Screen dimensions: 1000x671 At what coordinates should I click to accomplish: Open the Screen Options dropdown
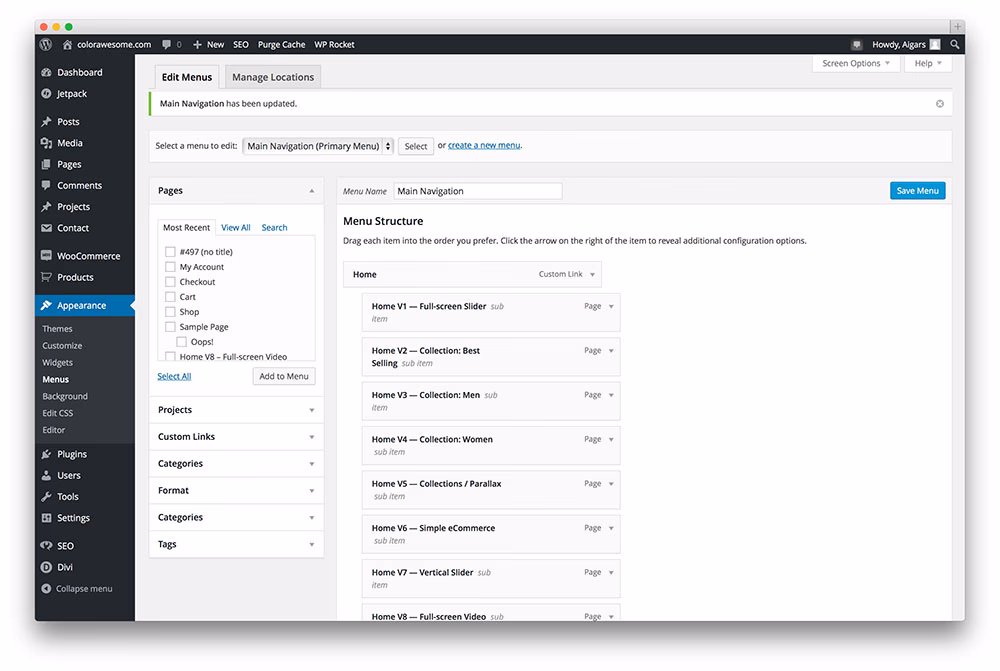point(856,63)
